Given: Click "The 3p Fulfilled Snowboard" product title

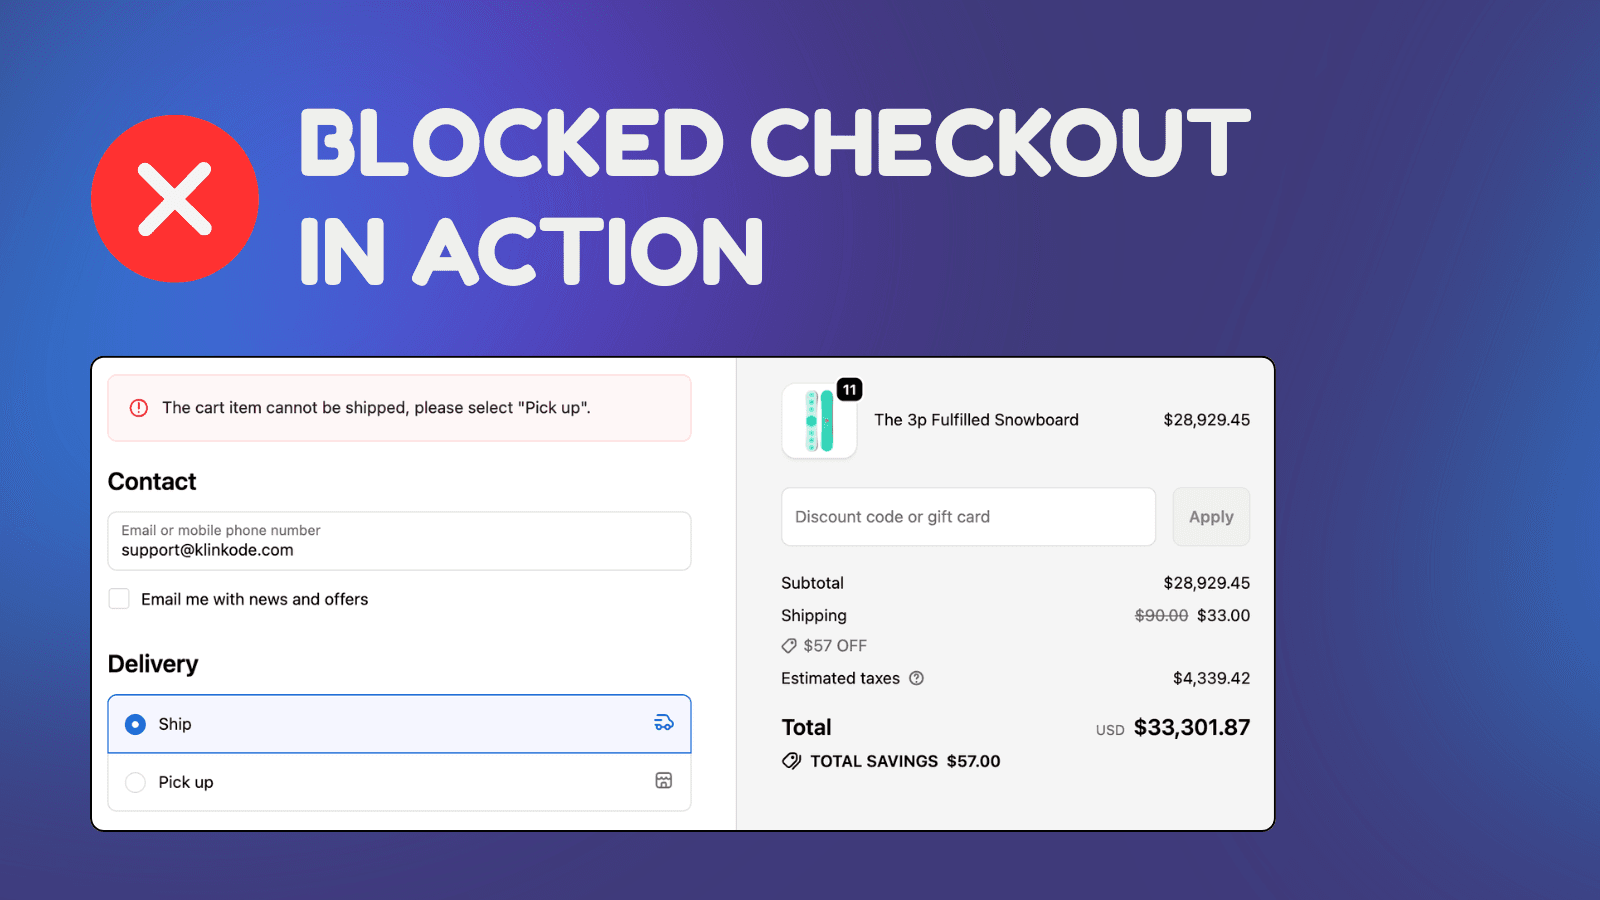Looking at the screenshot, I should pyautogui.click(x=976, y=420).
